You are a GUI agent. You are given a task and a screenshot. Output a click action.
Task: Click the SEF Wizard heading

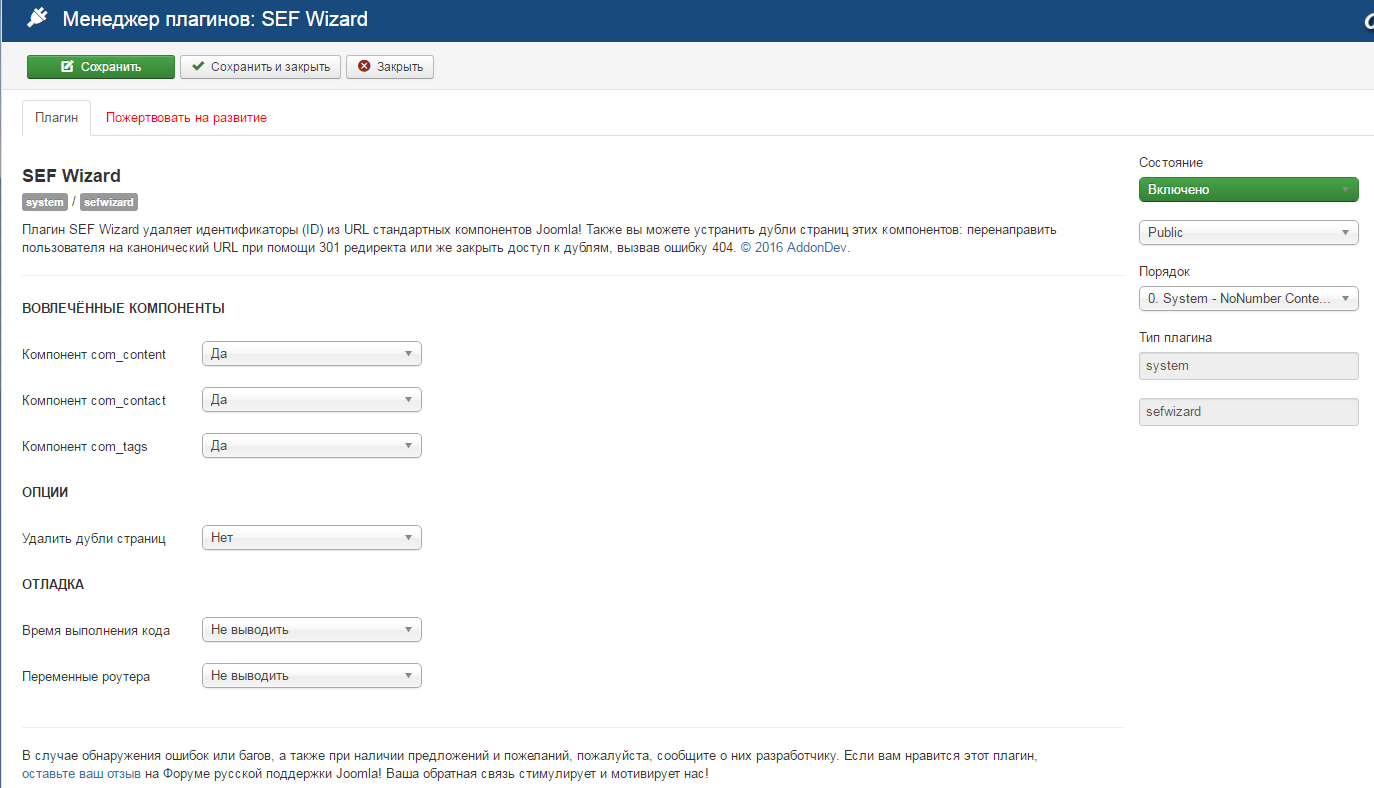coord(71,176)
